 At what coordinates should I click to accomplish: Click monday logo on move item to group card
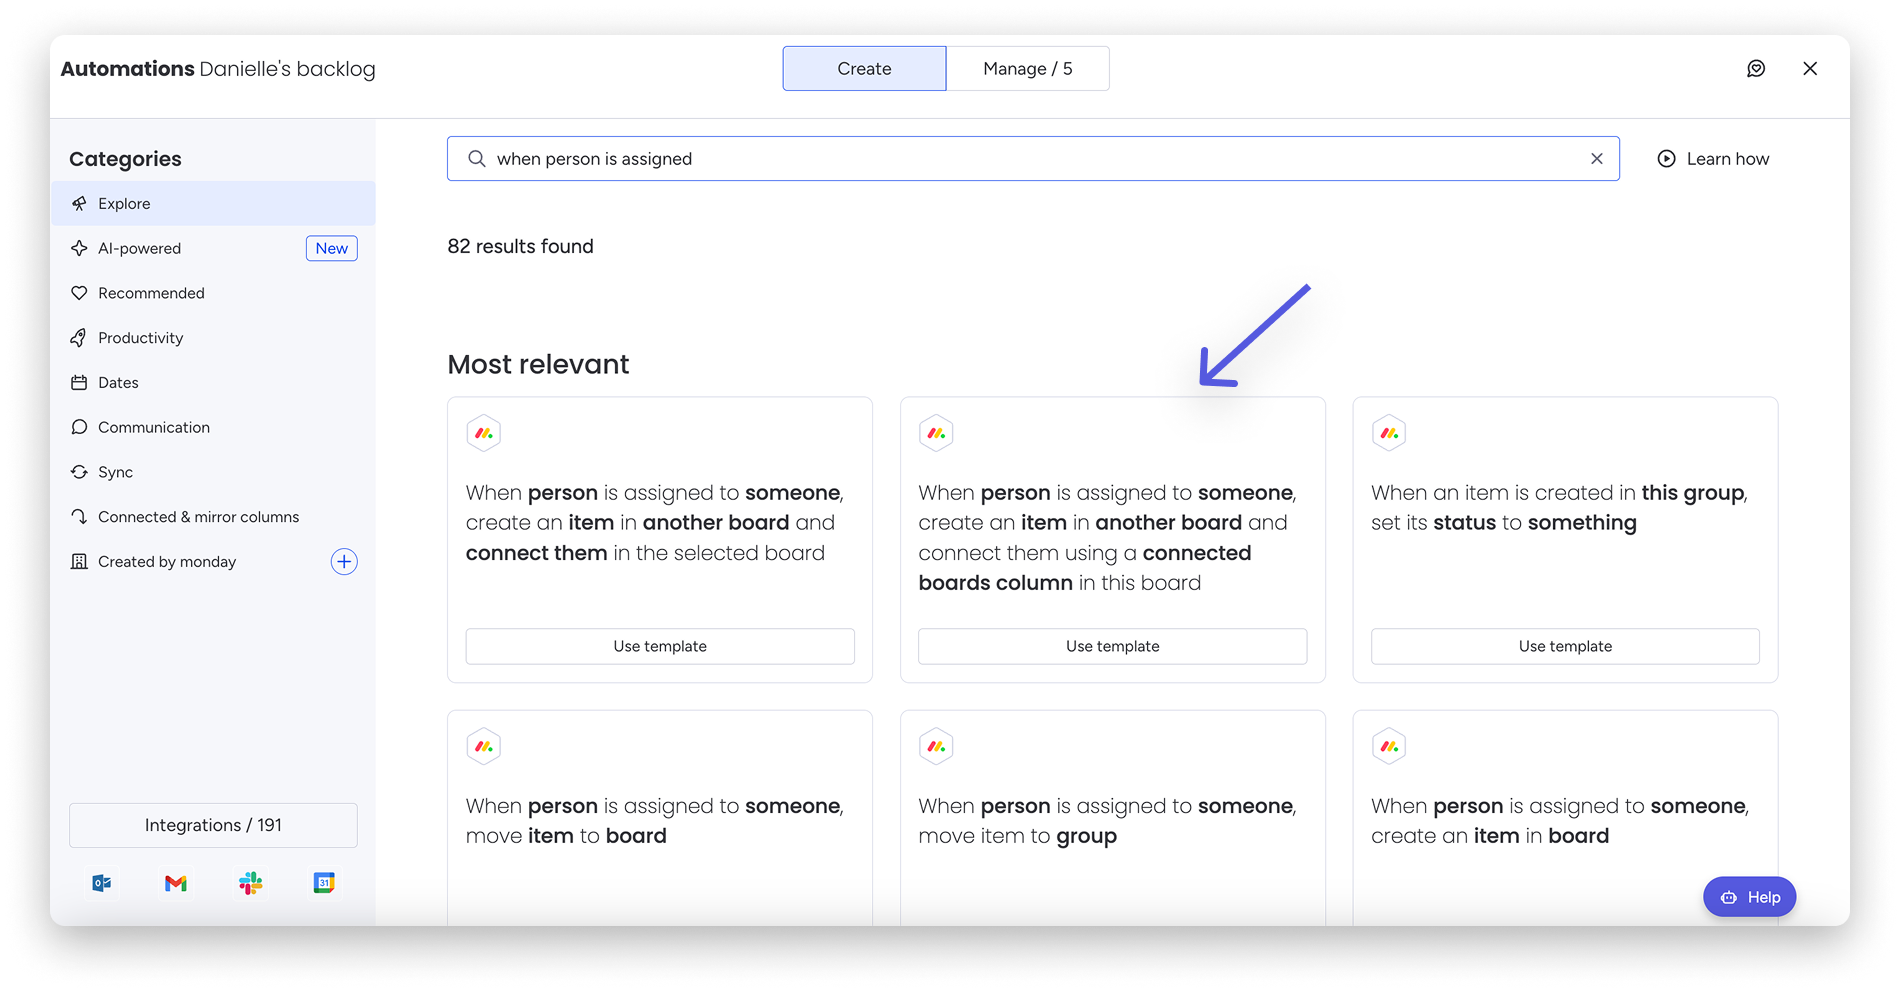point(937,746)
